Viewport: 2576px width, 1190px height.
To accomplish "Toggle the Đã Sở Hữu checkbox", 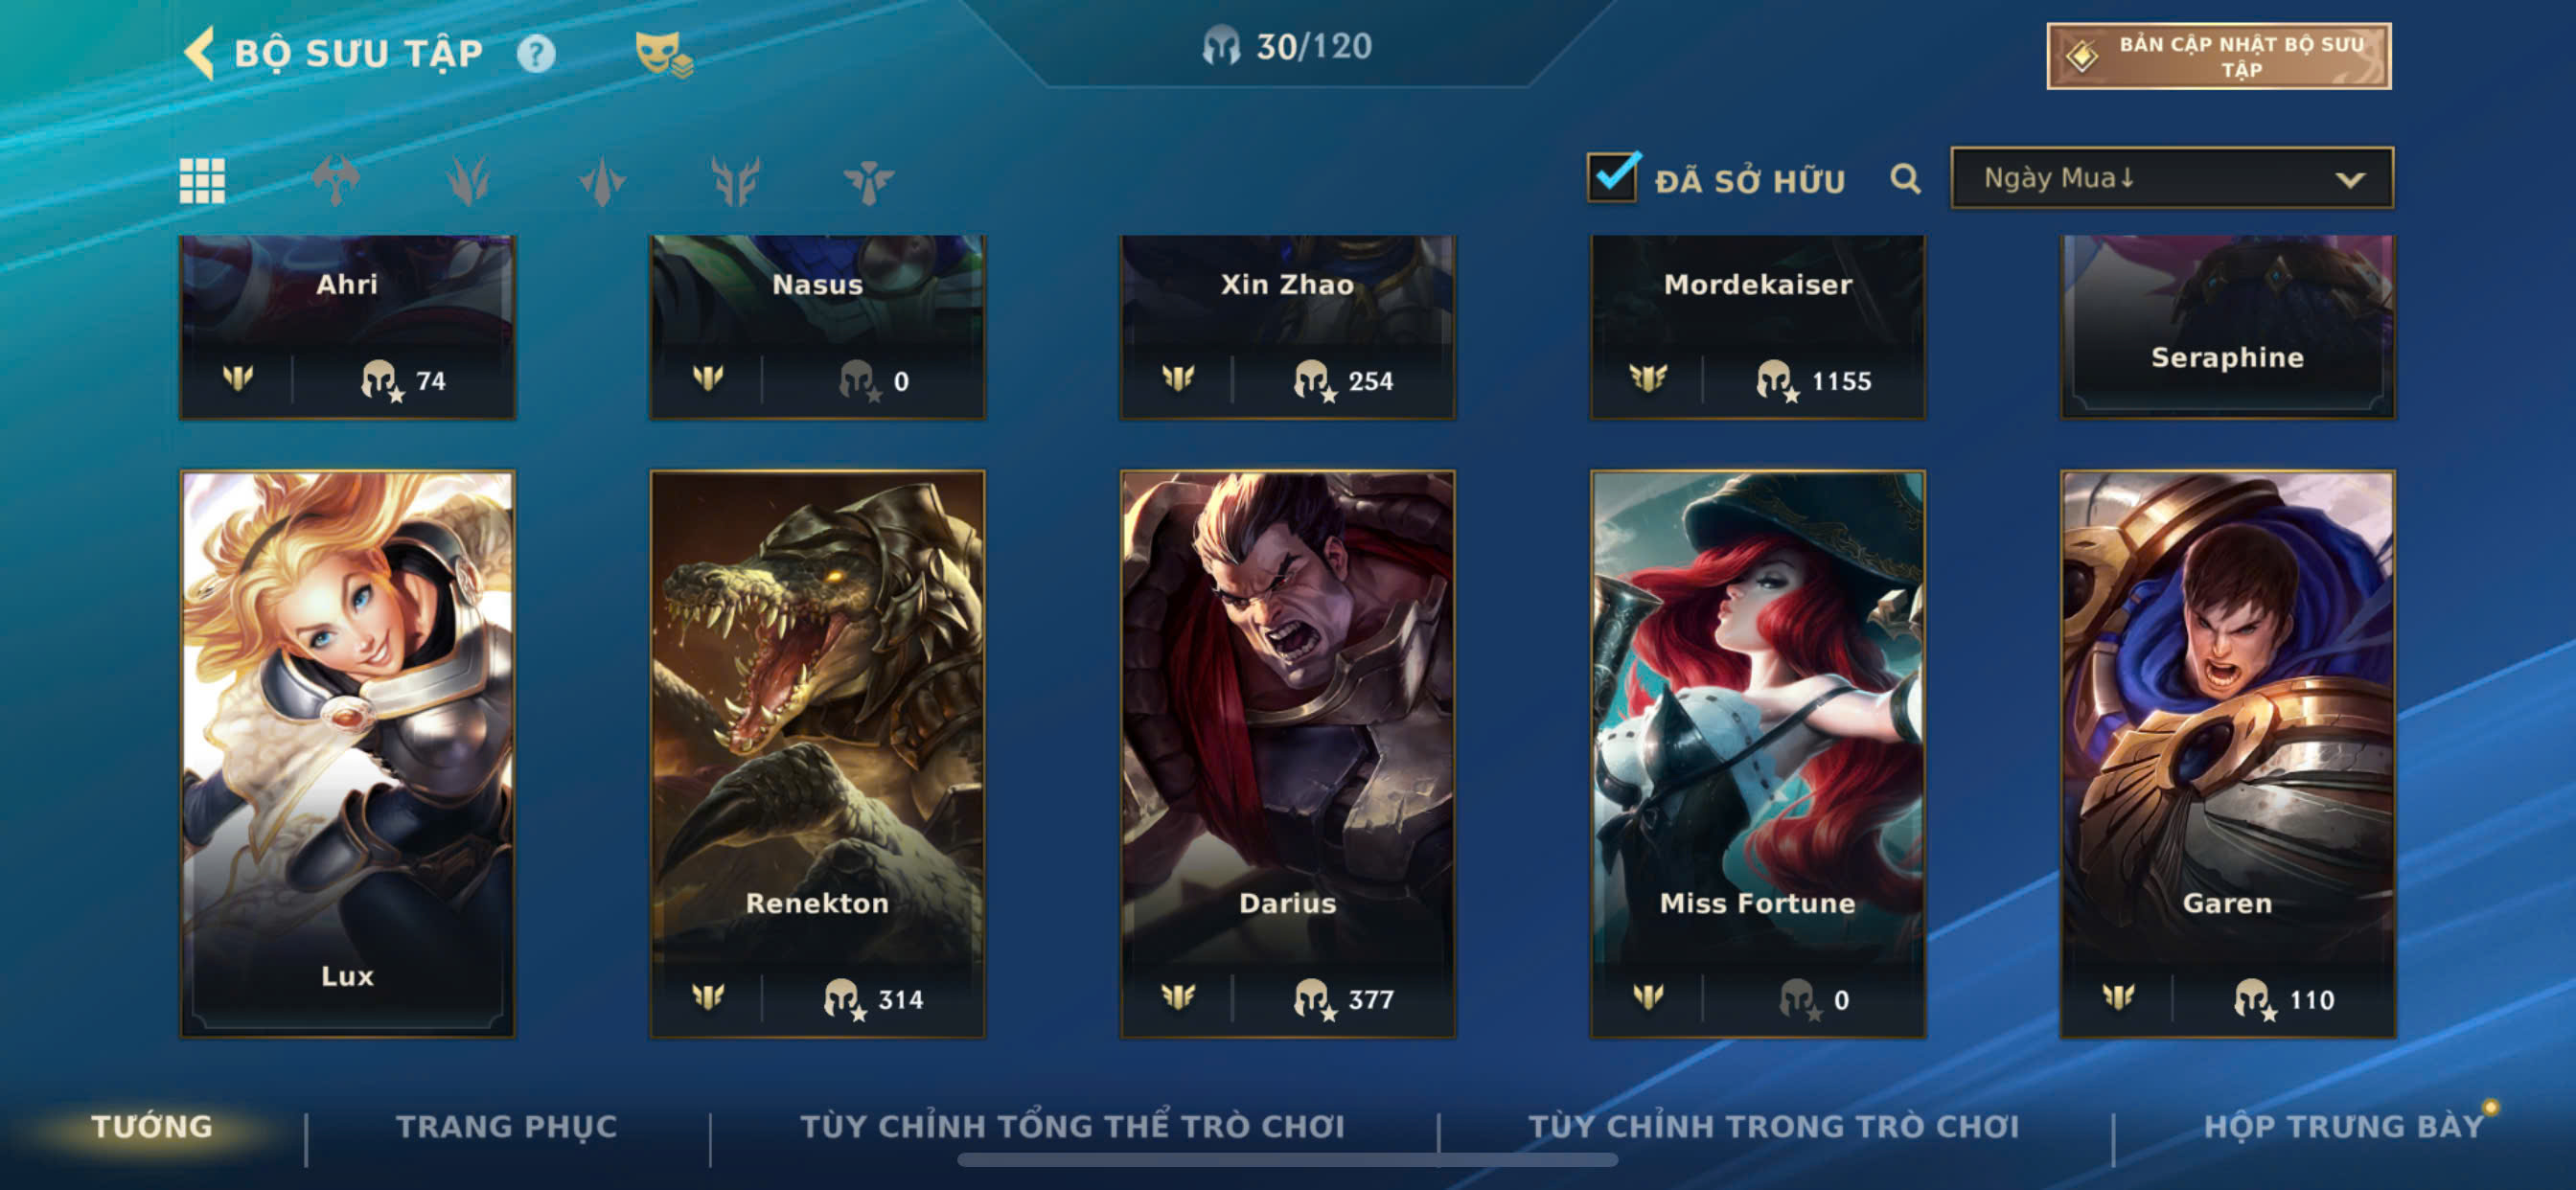I will (x=1612, y=177).
